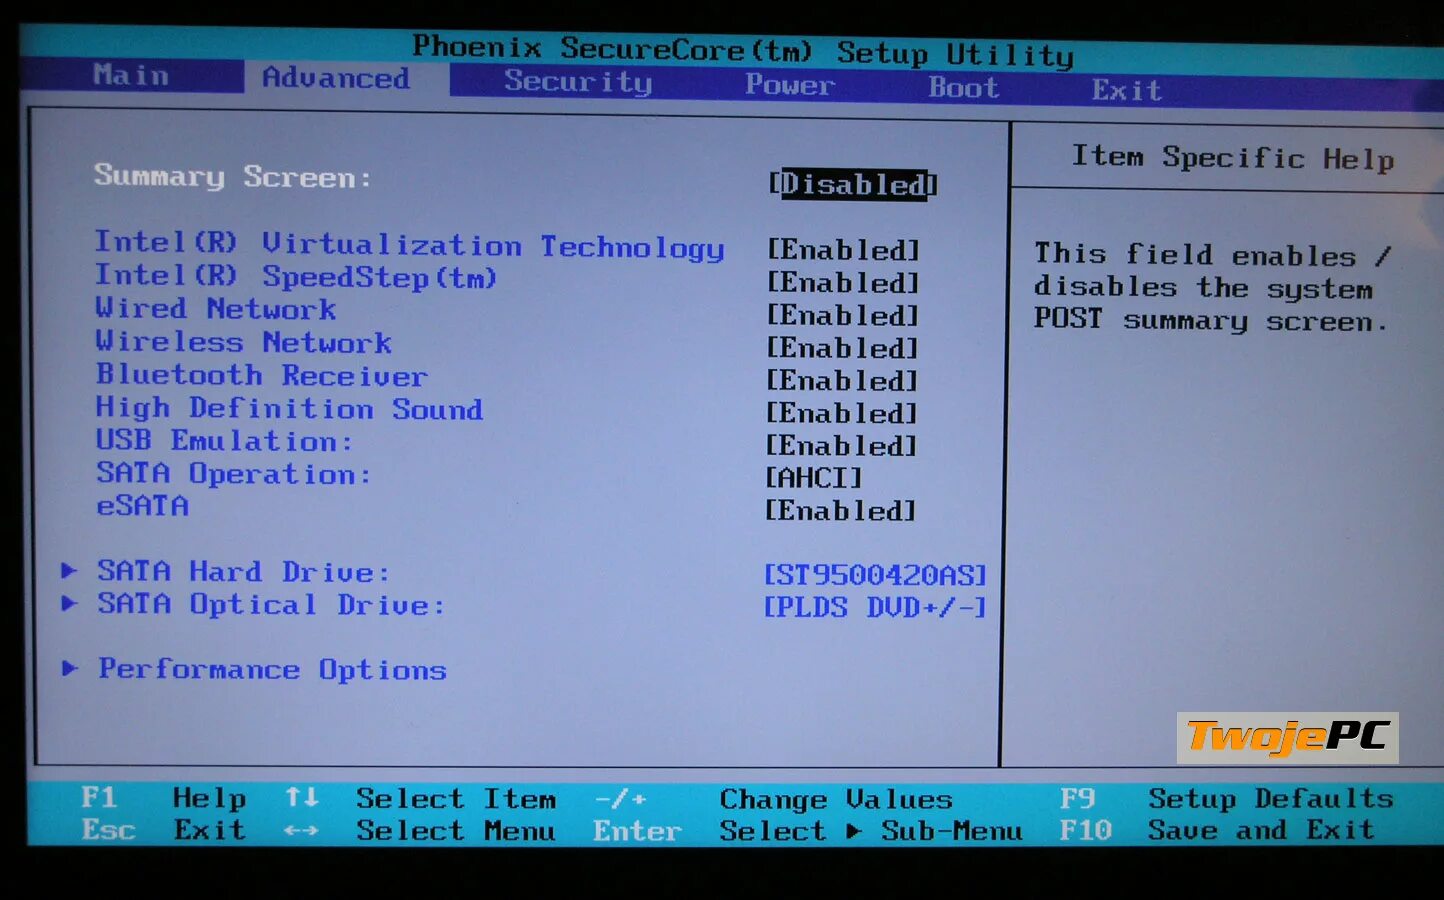Click F9 Setup Defaults in footer

(1226, 799)
